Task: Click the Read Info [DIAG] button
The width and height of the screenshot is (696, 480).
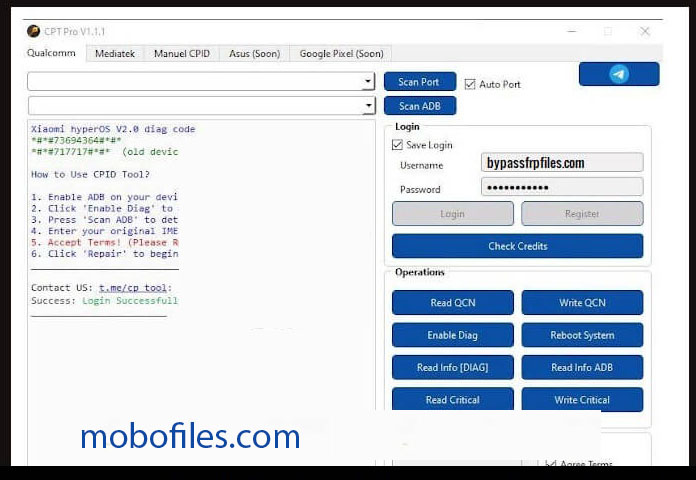Action: [452, 367]
